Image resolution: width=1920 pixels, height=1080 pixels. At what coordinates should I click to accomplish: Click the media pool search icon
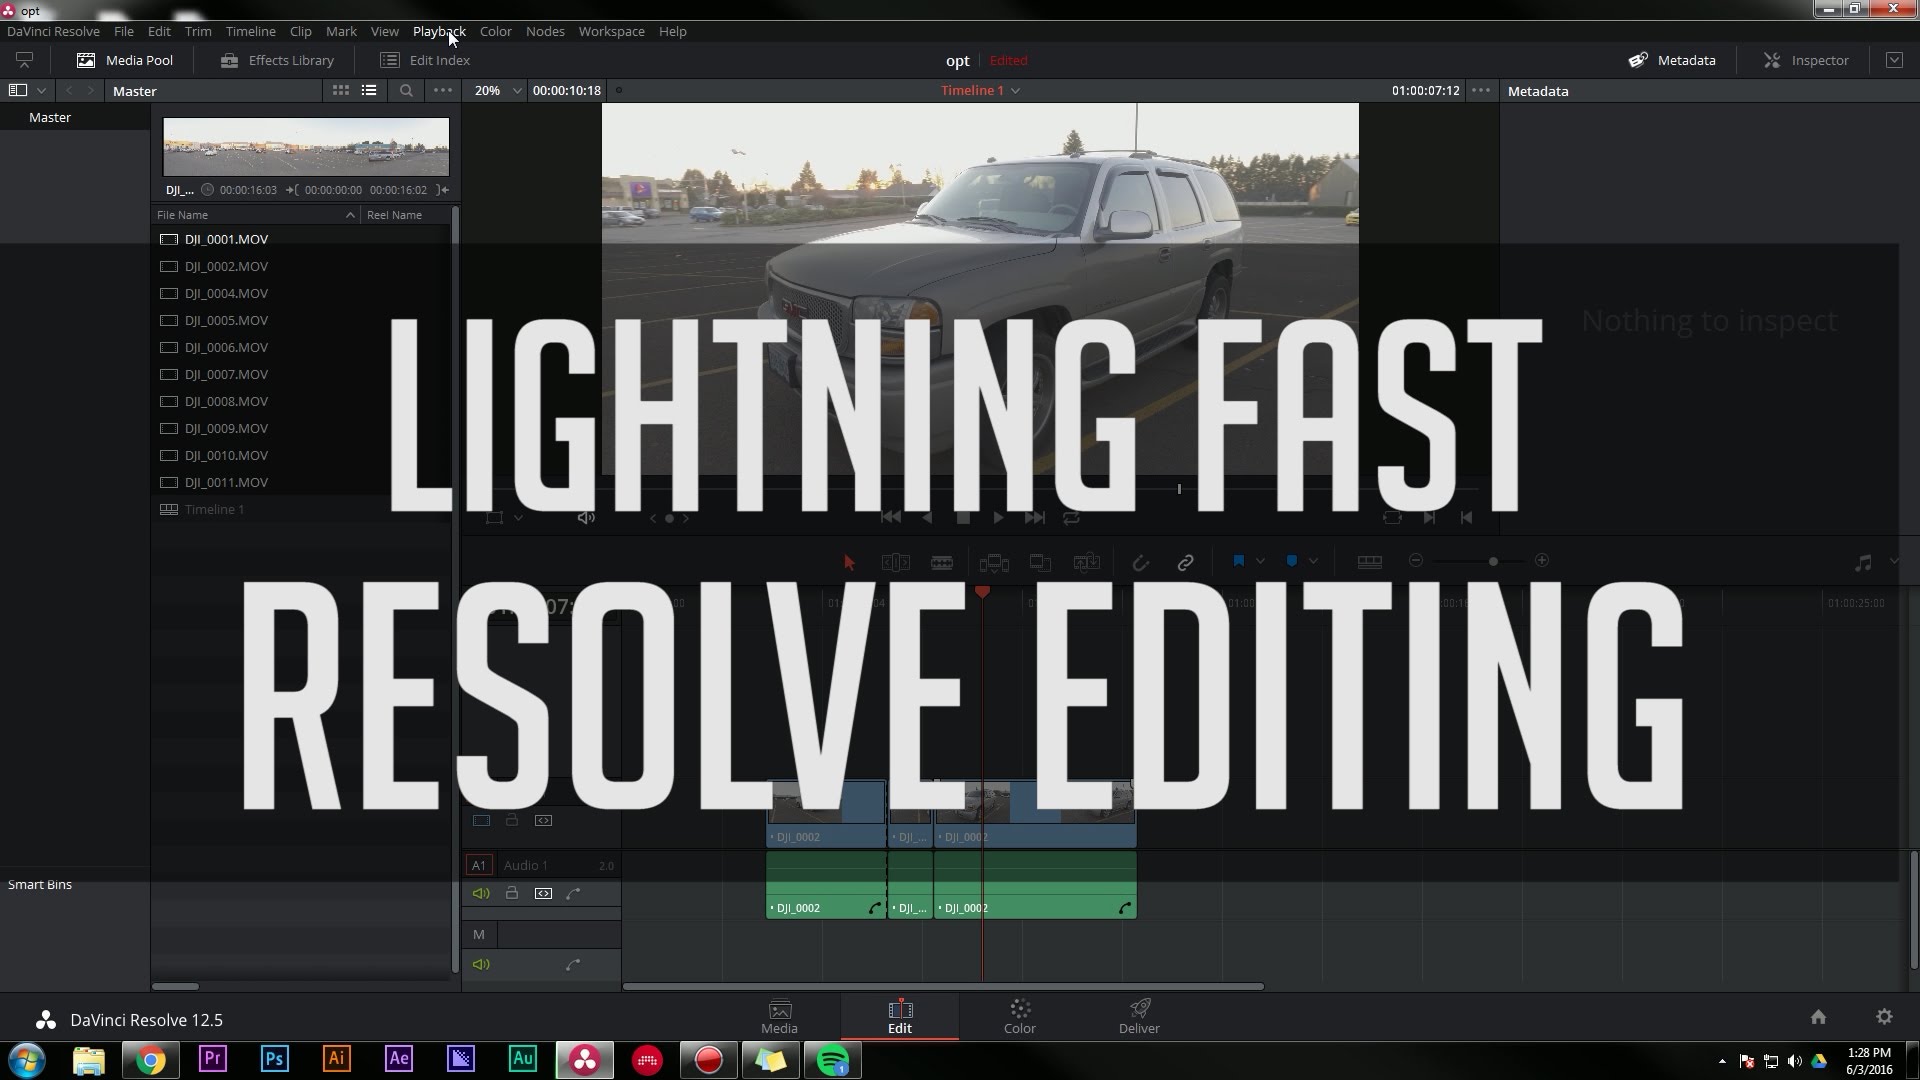406,90
